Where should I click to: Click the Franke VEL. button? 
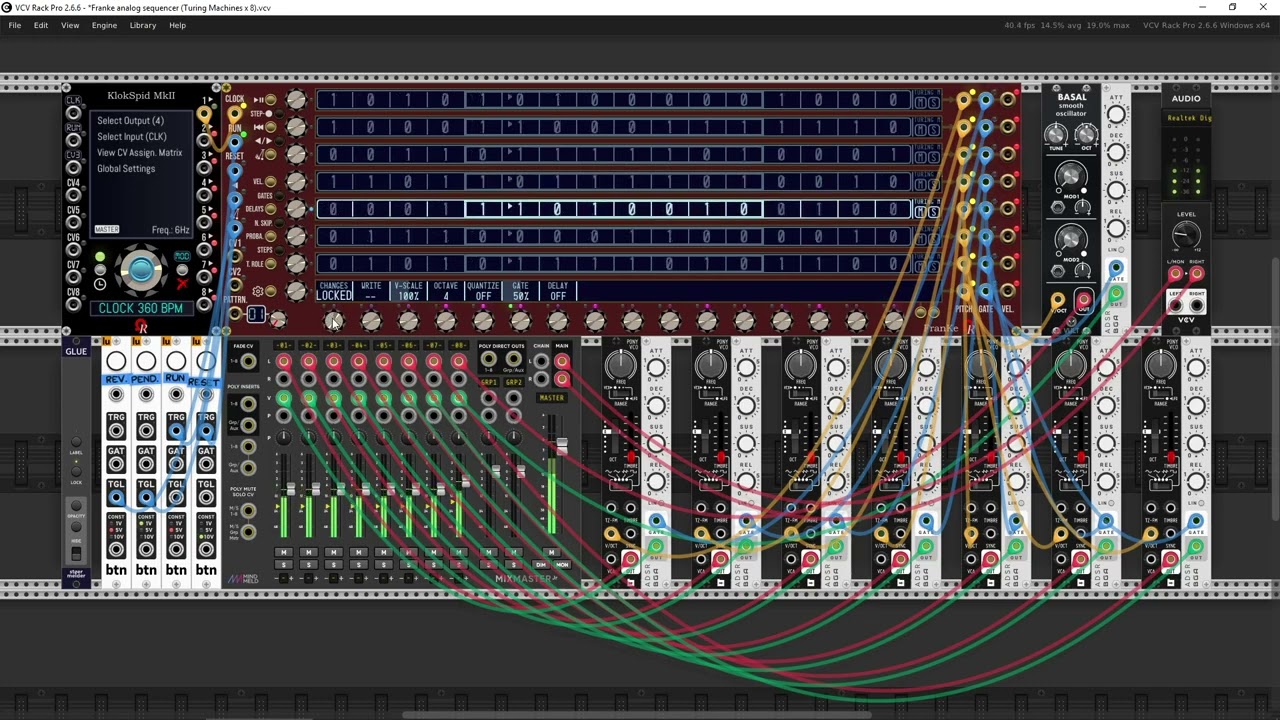tap(270, 181)
